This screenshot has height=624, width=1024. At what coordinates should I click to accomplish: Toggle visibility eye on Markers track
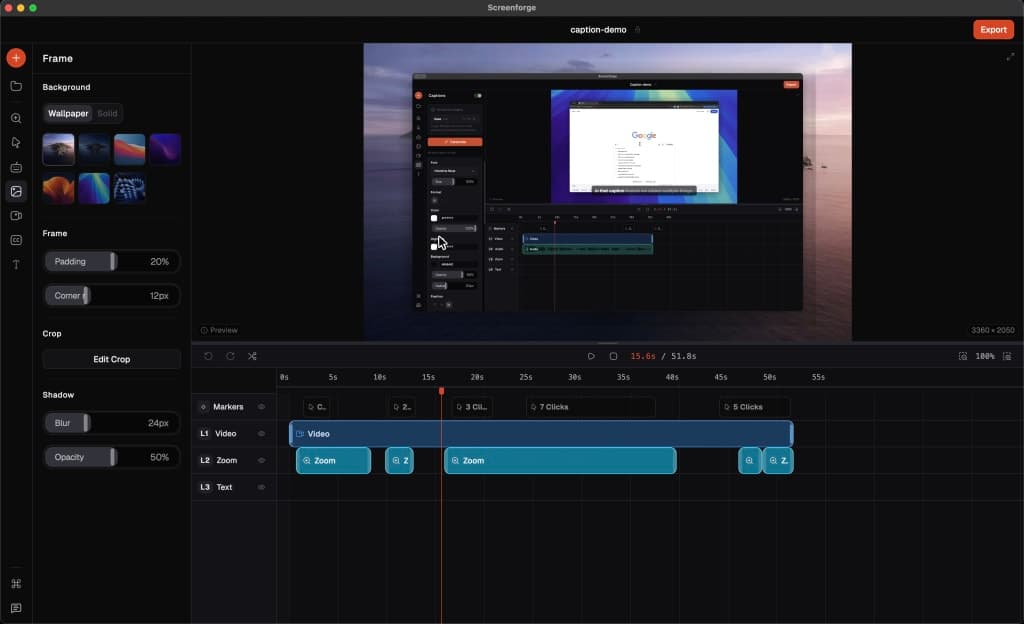point(261,407)
